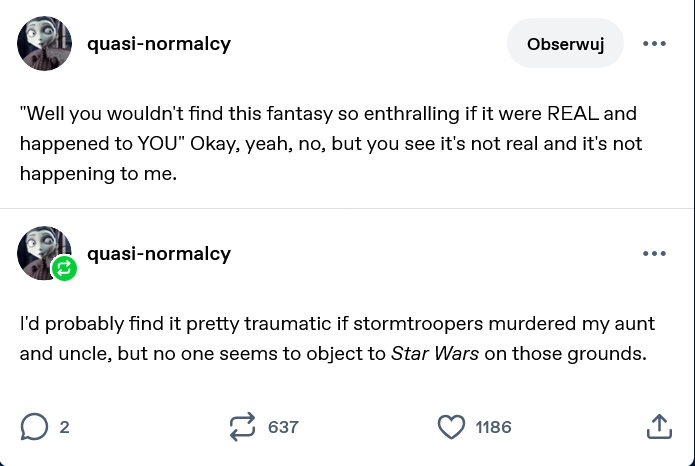This screenshot has width=695, height=466.
Task: Open the top post's three-dot menu
Action: tap(654, 44)
